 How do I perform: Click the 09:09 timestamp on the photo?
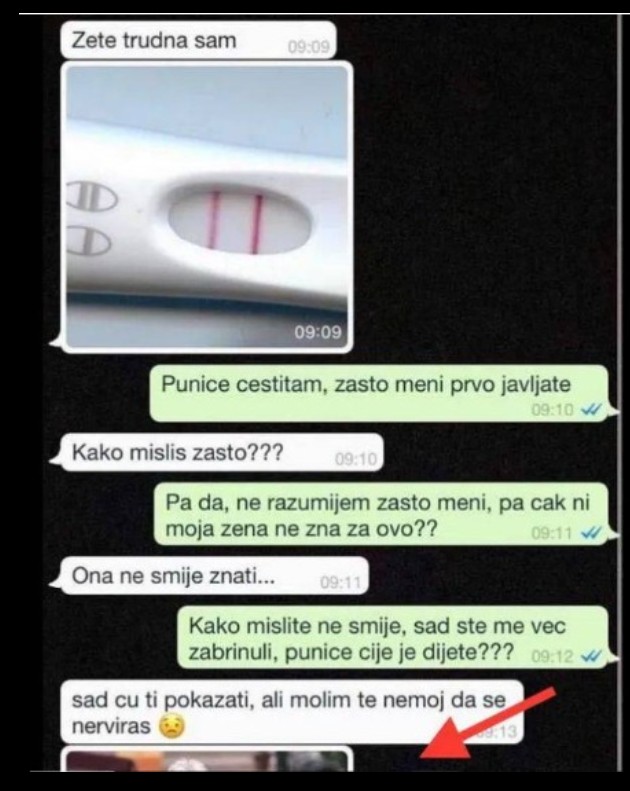318,332
